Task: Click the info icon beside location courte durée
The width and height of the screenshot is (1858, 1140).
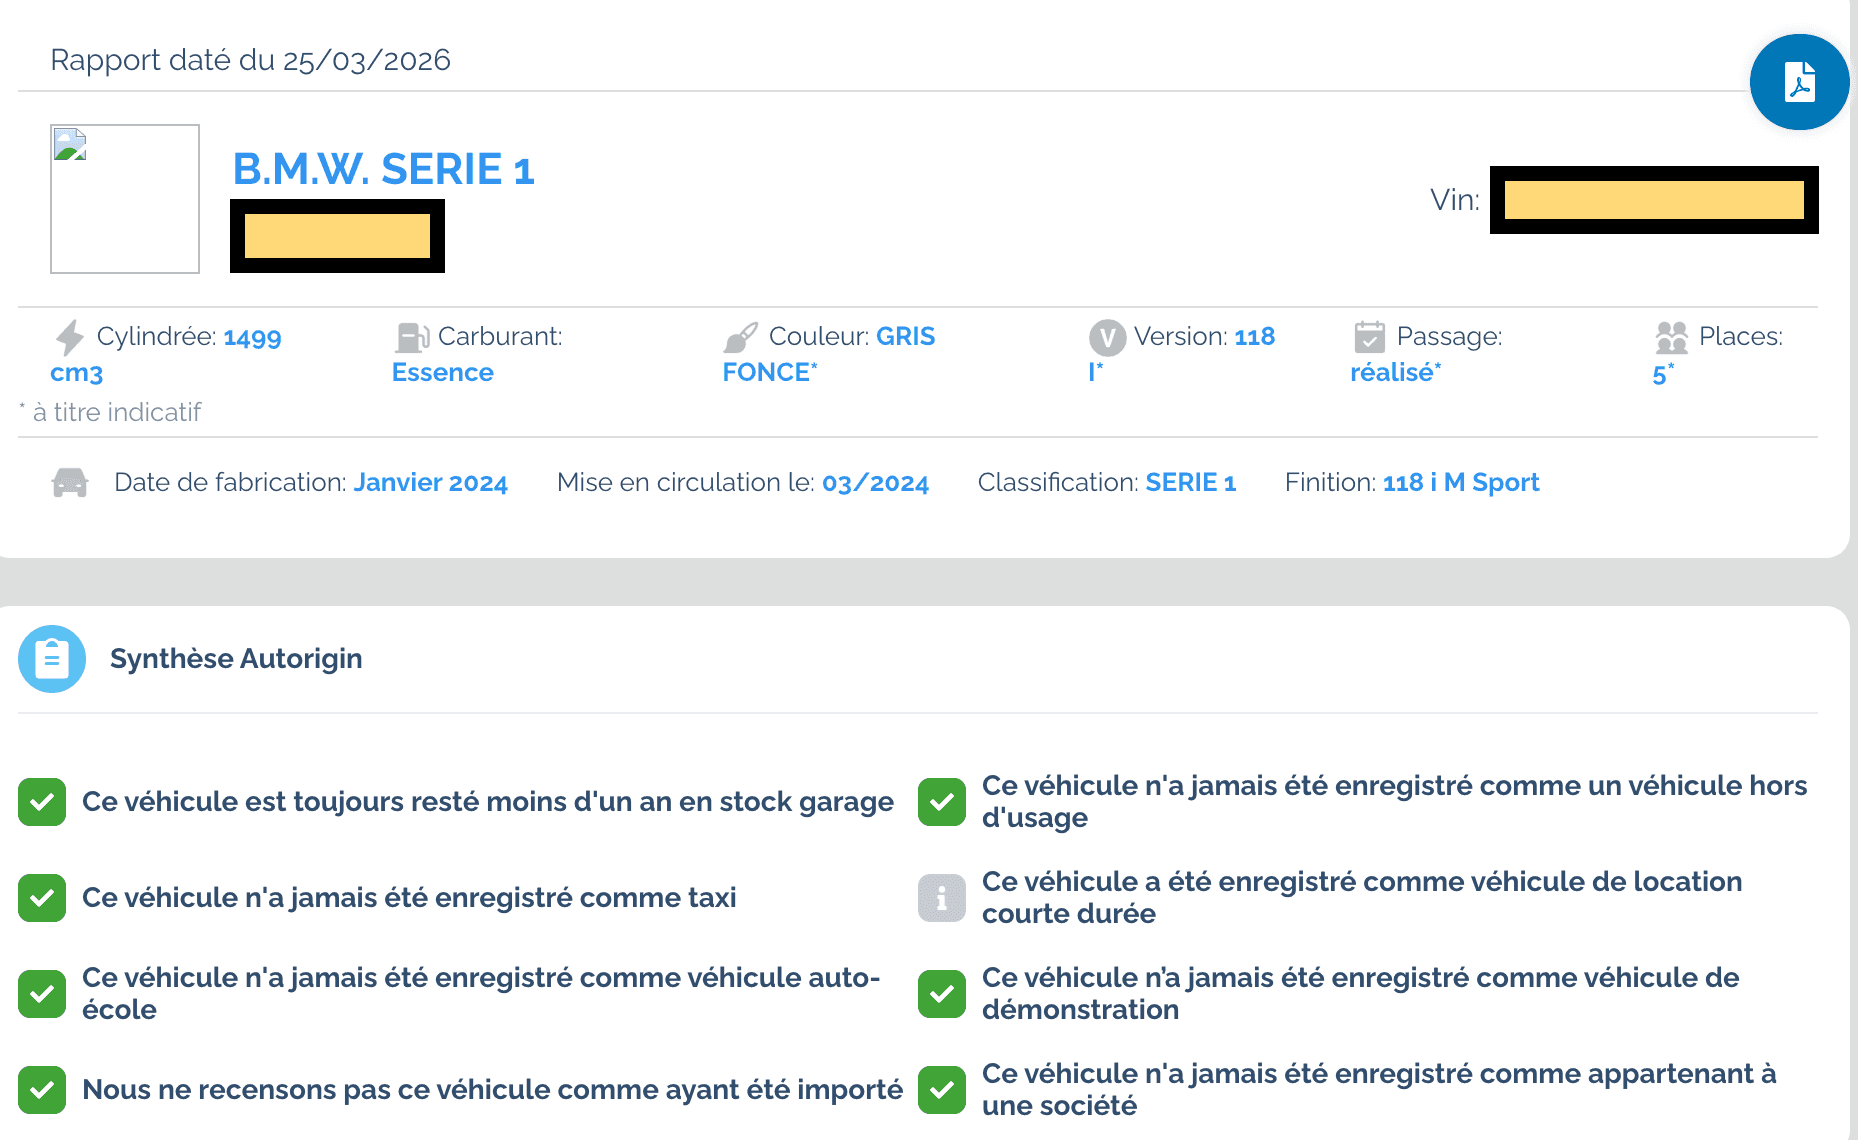Action: (x=941, y=898)
